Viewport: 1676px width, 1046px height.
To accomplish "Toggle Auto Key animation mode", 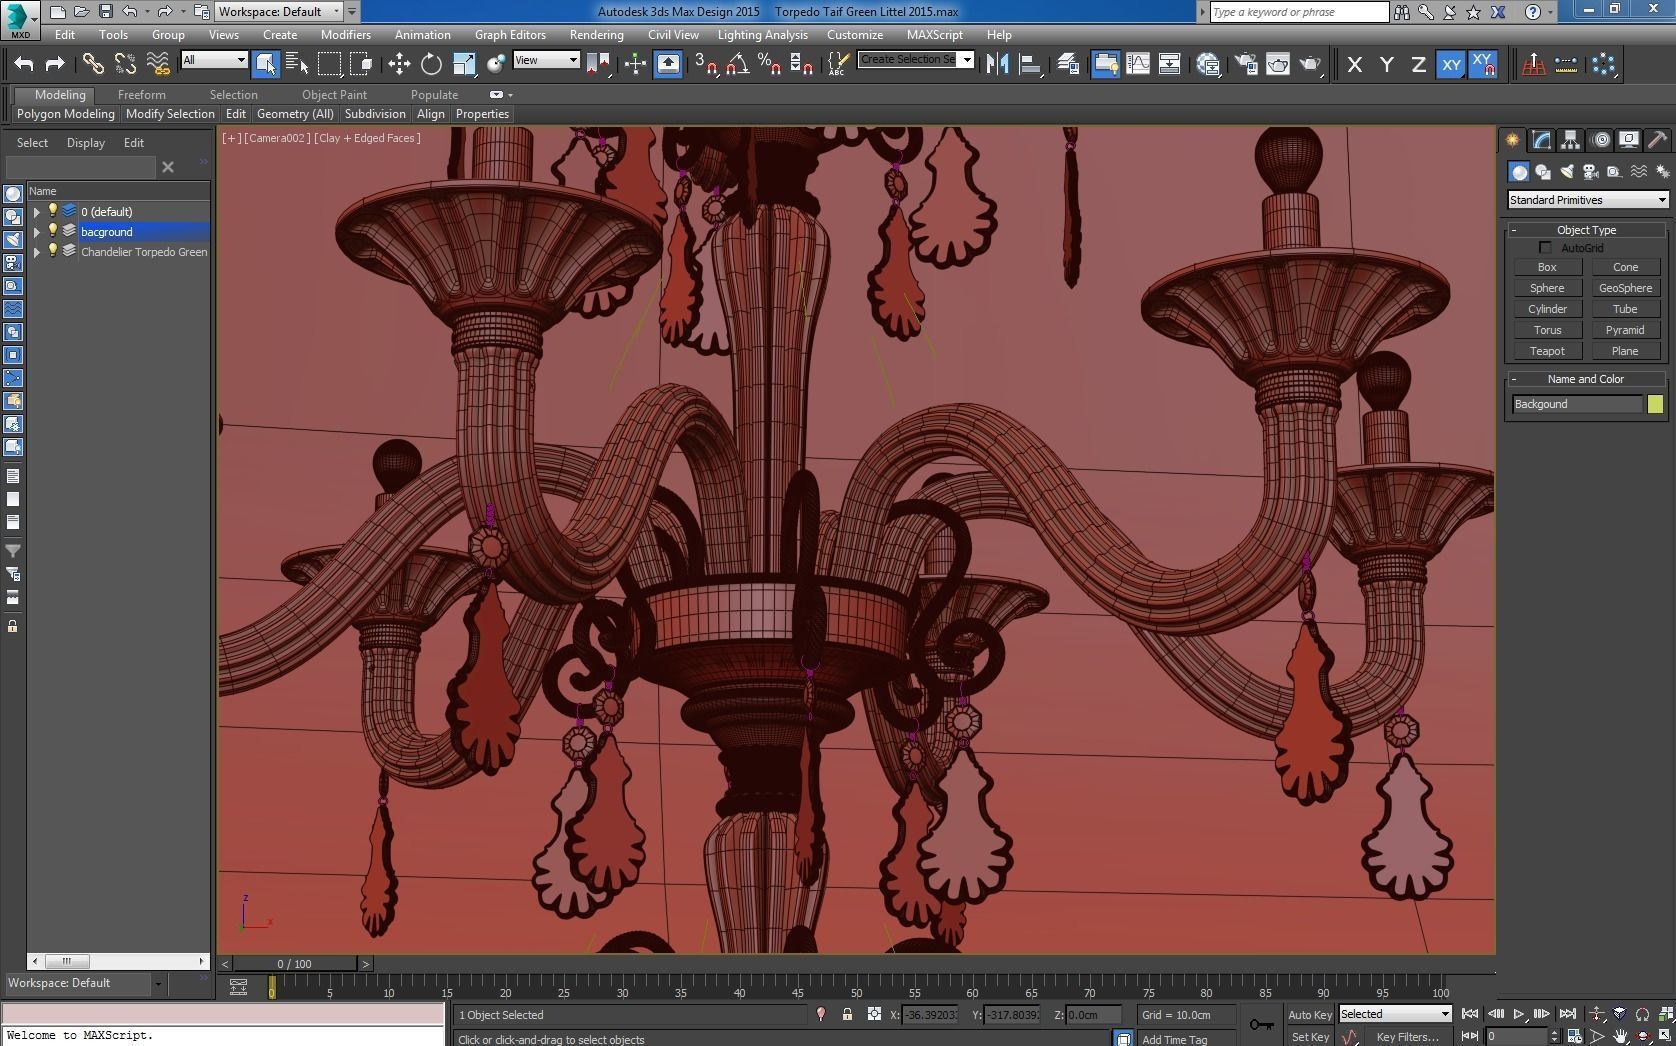I will click(1309, 1014).
